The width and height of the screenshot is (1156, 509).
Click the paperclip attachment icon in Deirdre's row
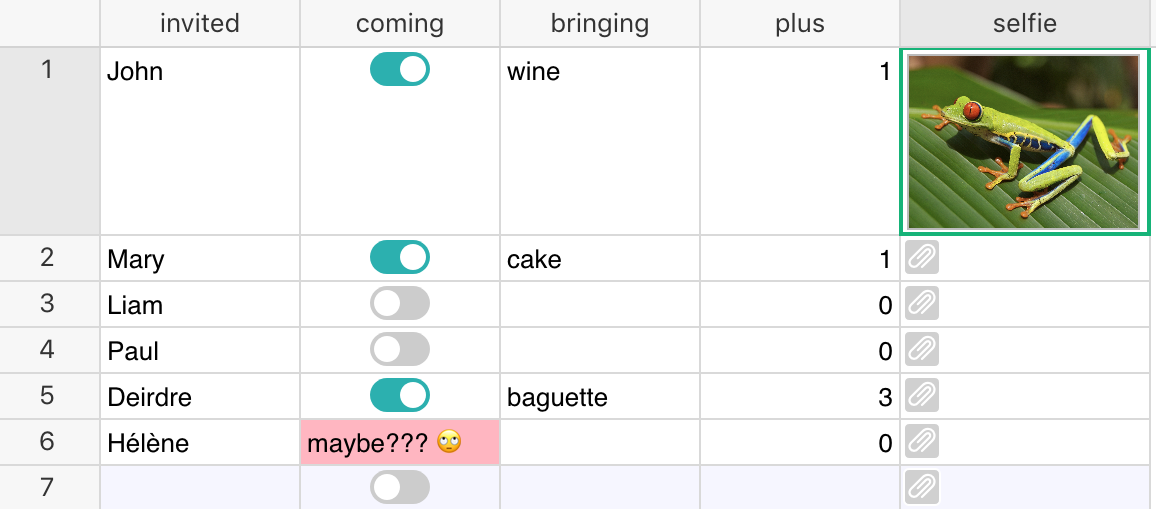pyautogui.click(x=922, y=395)
